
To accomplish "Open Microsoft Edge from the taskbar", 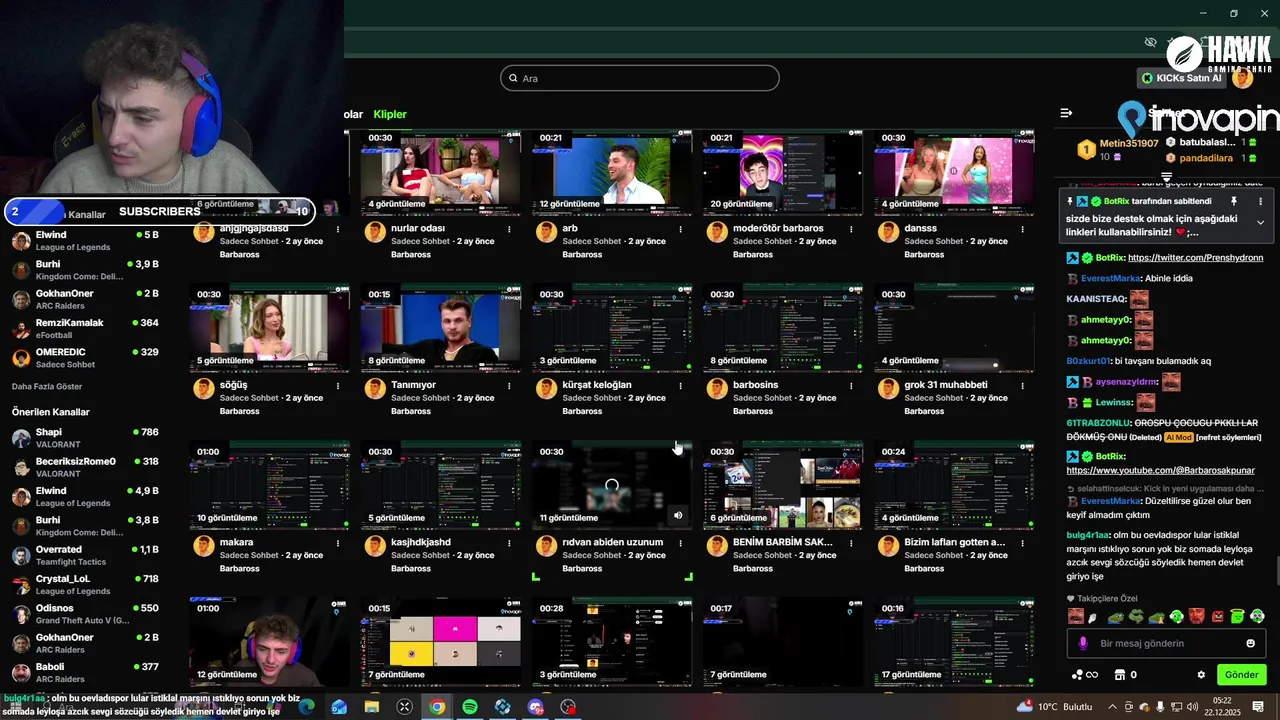I will click(306, 707).
